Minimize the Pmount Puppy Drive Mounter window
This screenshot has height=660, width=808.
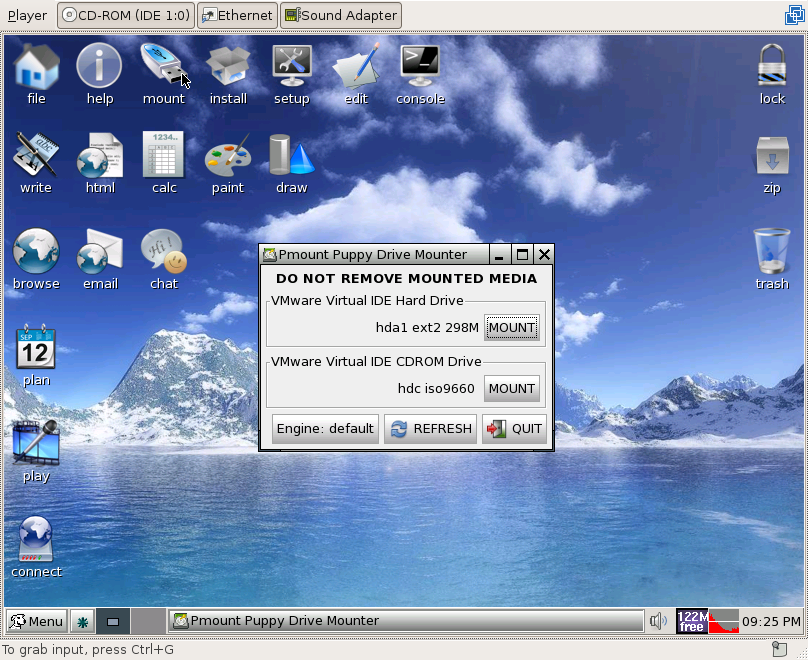pyautogui.click(x=499, y=255)
